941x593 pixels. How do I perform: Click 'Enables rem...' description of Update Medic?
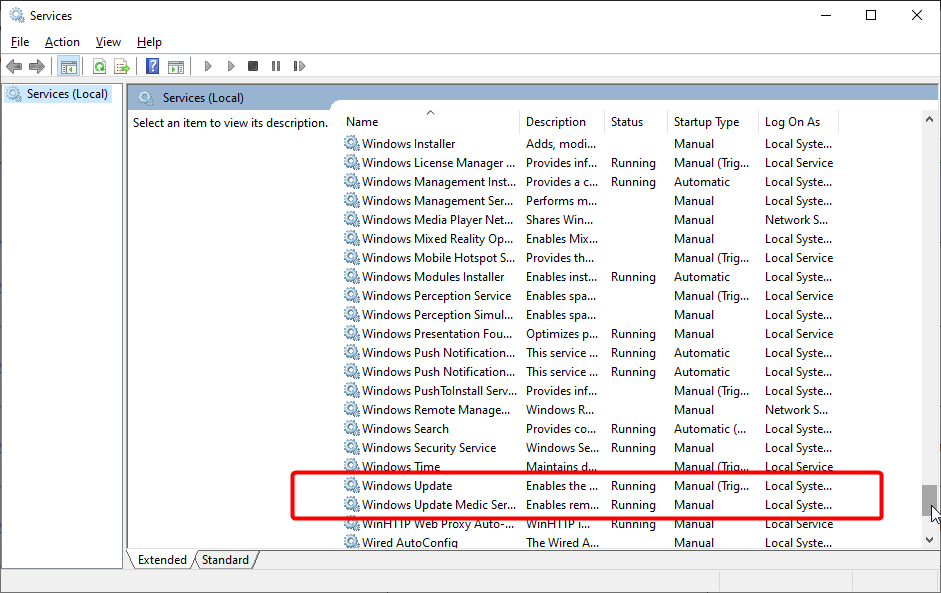tap(562, 505)
